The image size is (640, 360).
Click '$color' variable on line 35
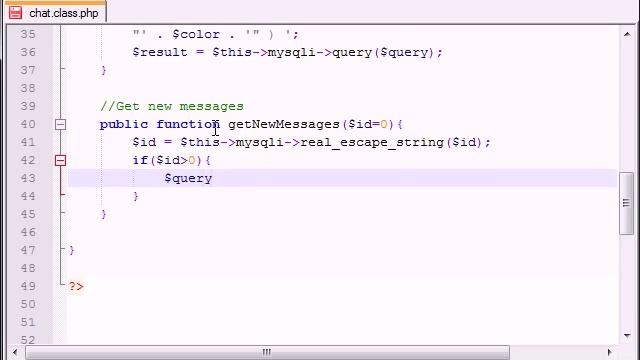[196, 34]
